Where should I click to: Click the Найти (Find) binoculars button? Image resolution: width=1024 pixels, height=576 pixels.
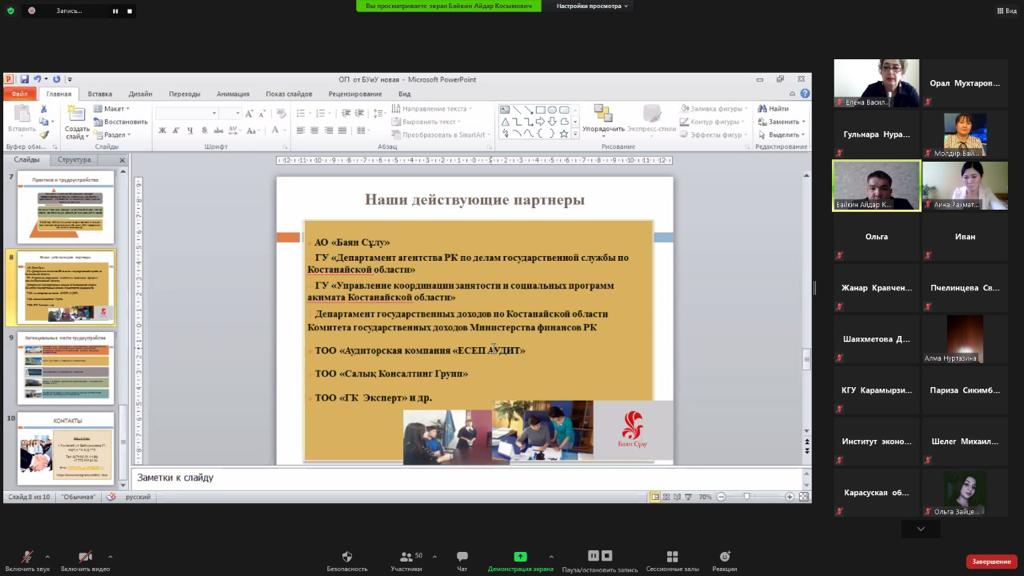click(x=773, y=108)
